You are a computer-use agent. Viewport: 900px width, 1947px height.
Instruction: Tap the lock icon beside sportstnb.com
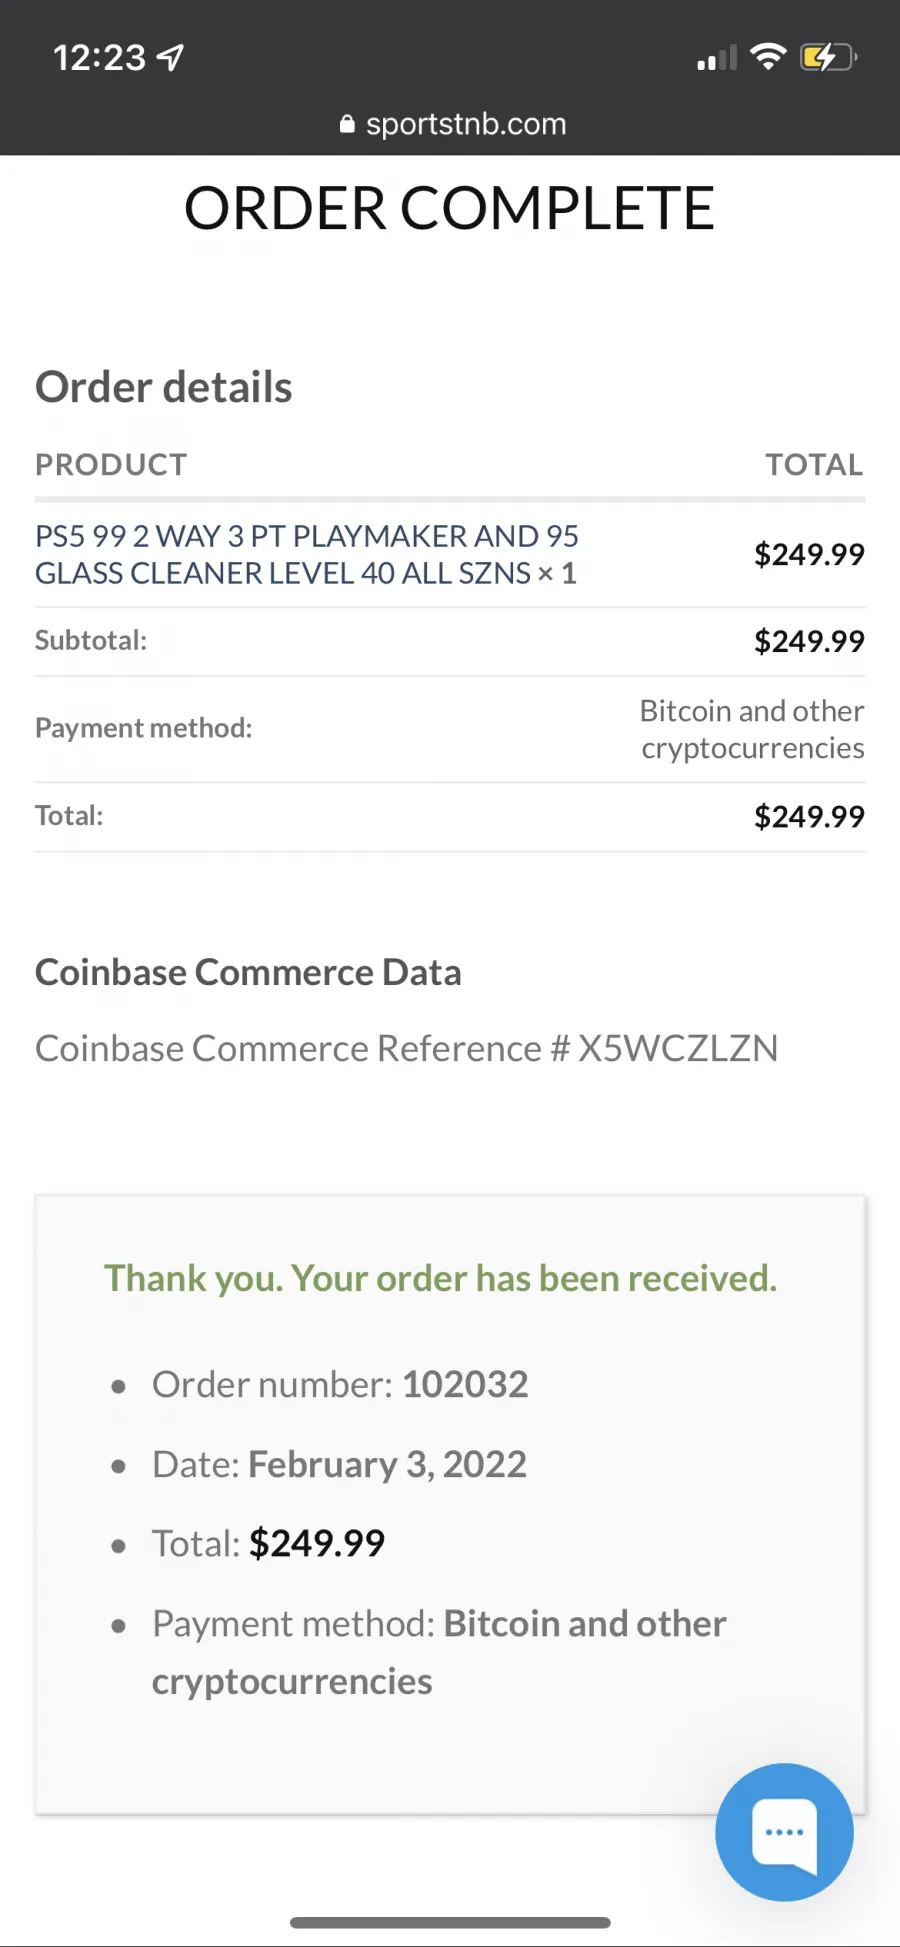click(x=347, y=124)
